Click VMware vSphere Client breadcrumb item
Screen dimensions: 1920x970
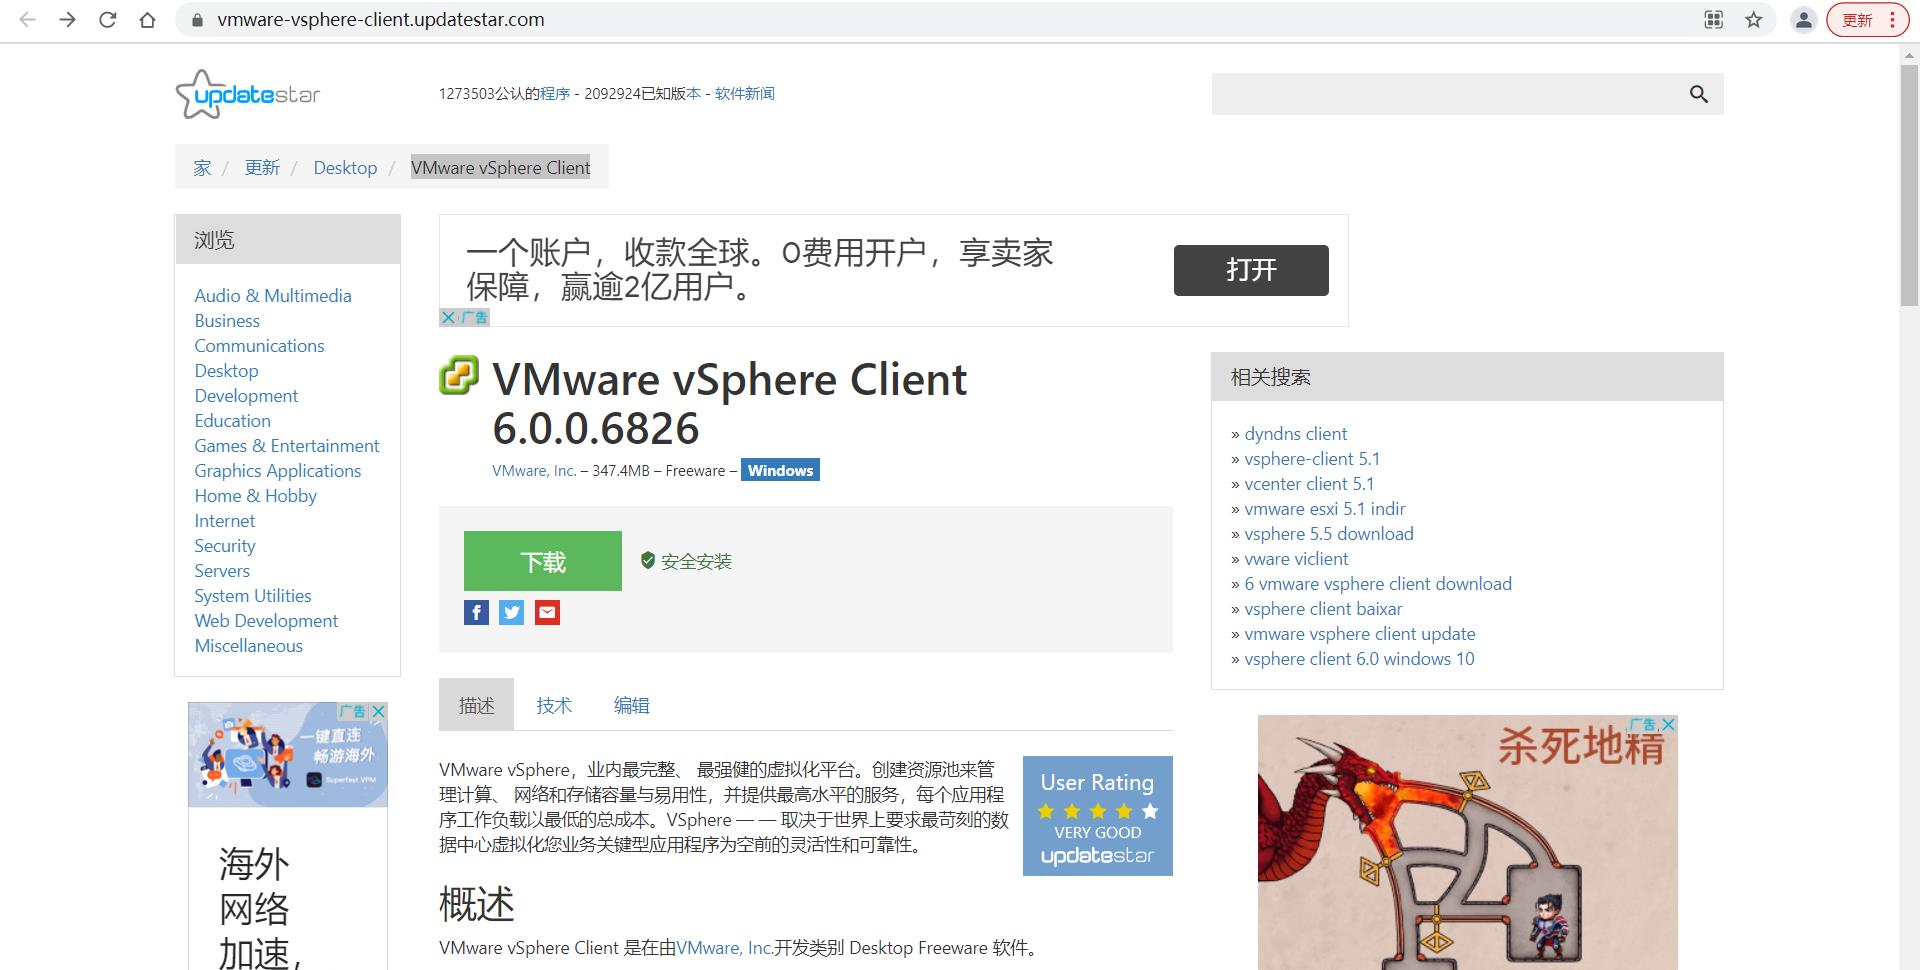coord(500,168)
